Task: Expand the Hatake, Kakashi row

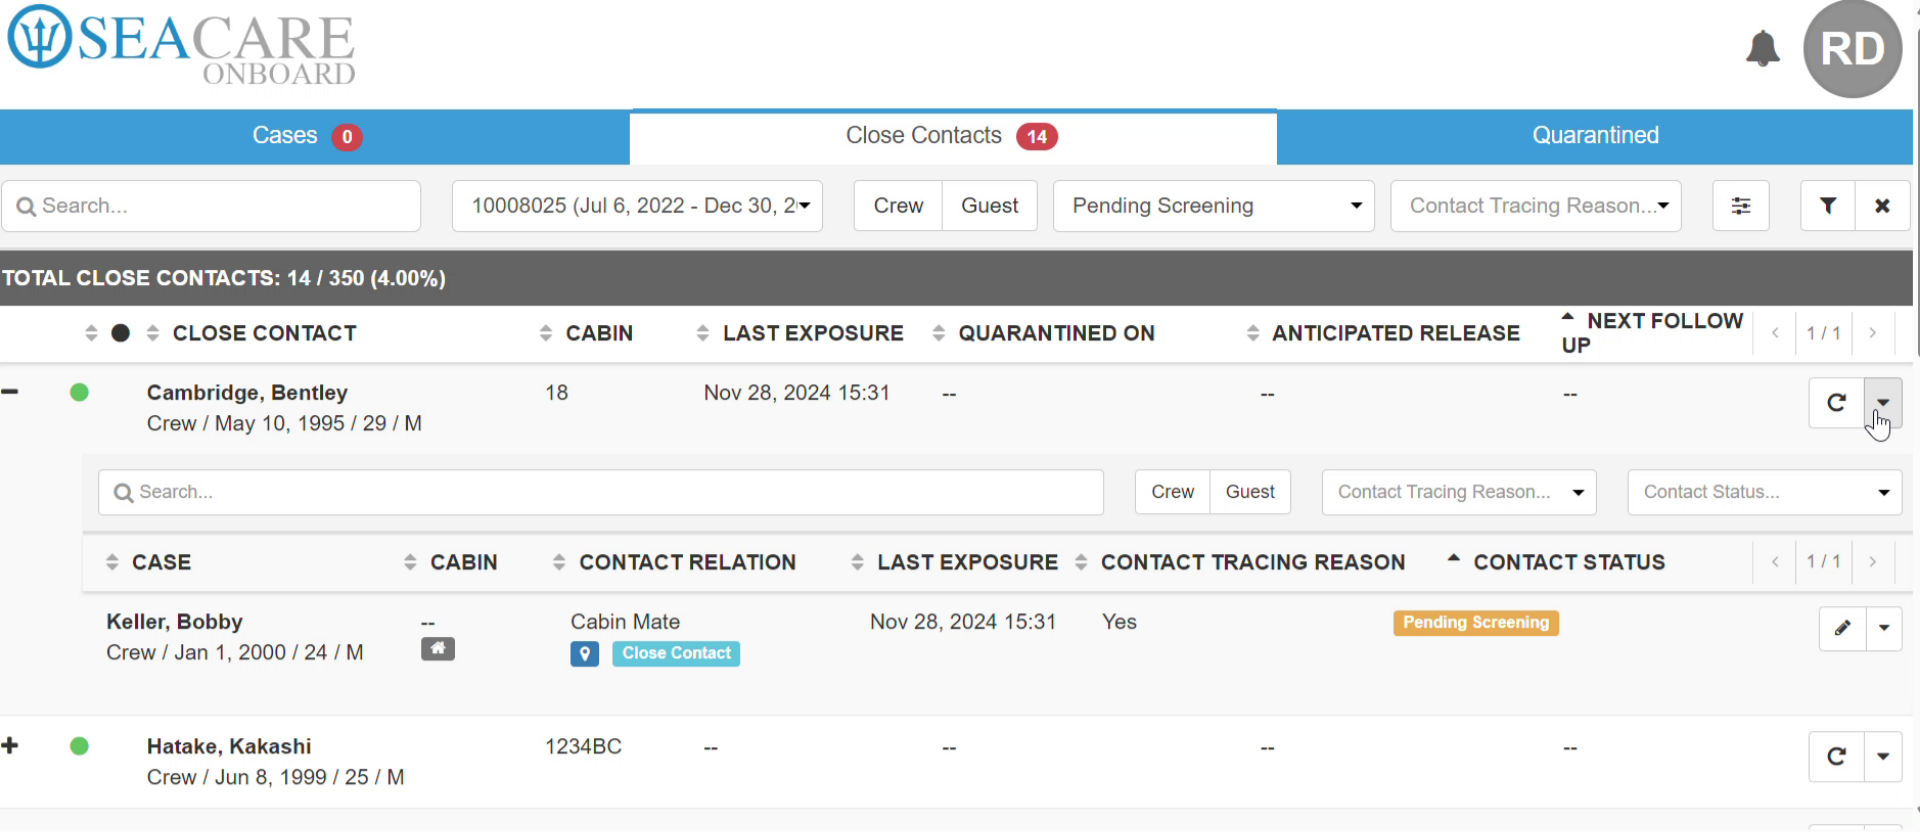Action: pyautogui.click(x=10, y=746)
